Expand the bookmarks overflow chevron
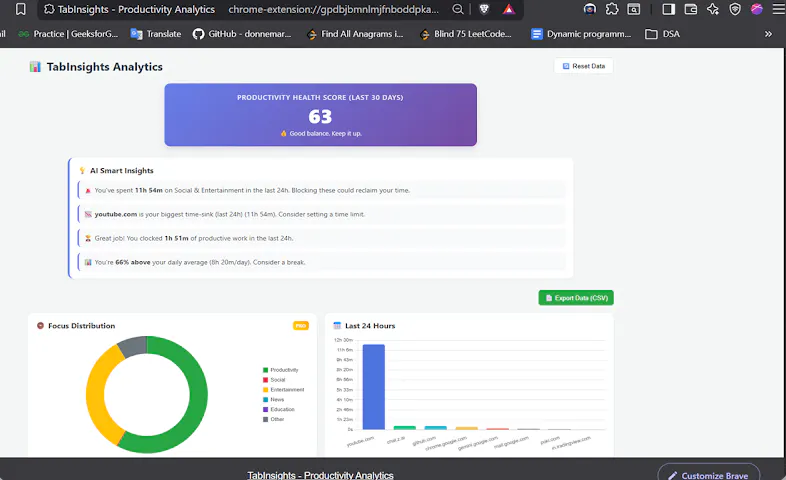This screenshot has height=480, width=786. pos(768,34)
